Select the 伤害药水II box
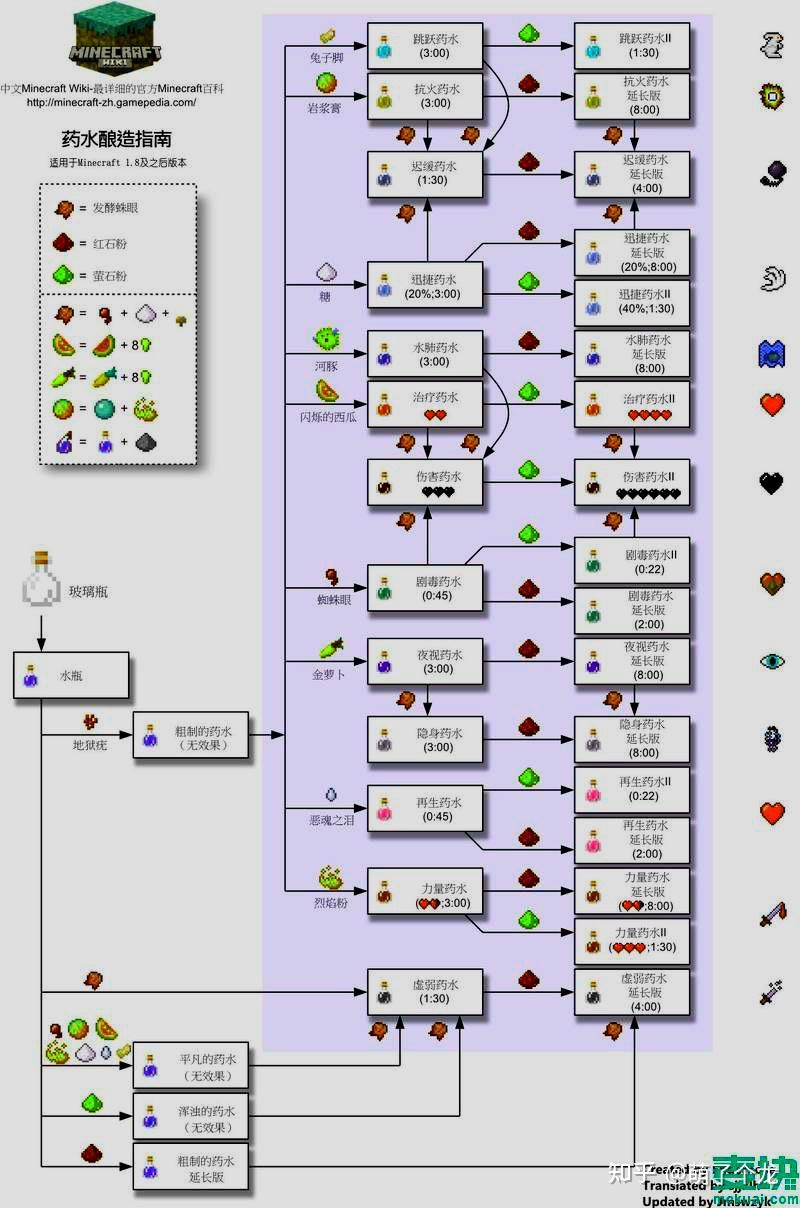800x1208 pixels. pos(632,483)
